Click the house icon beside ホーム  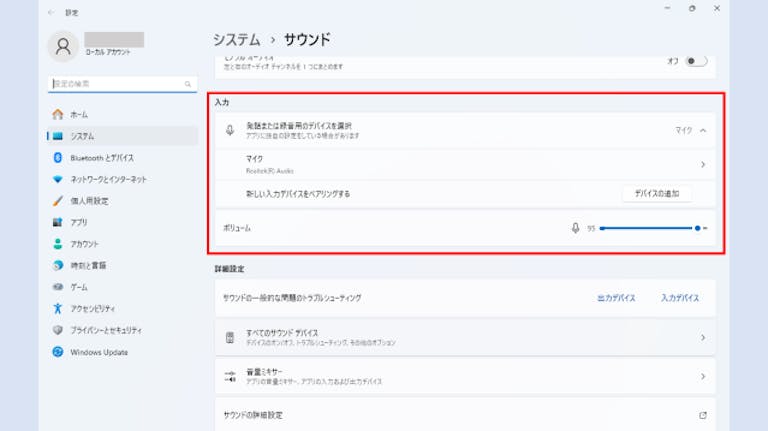pyautogui.click(x=58, y=115)
